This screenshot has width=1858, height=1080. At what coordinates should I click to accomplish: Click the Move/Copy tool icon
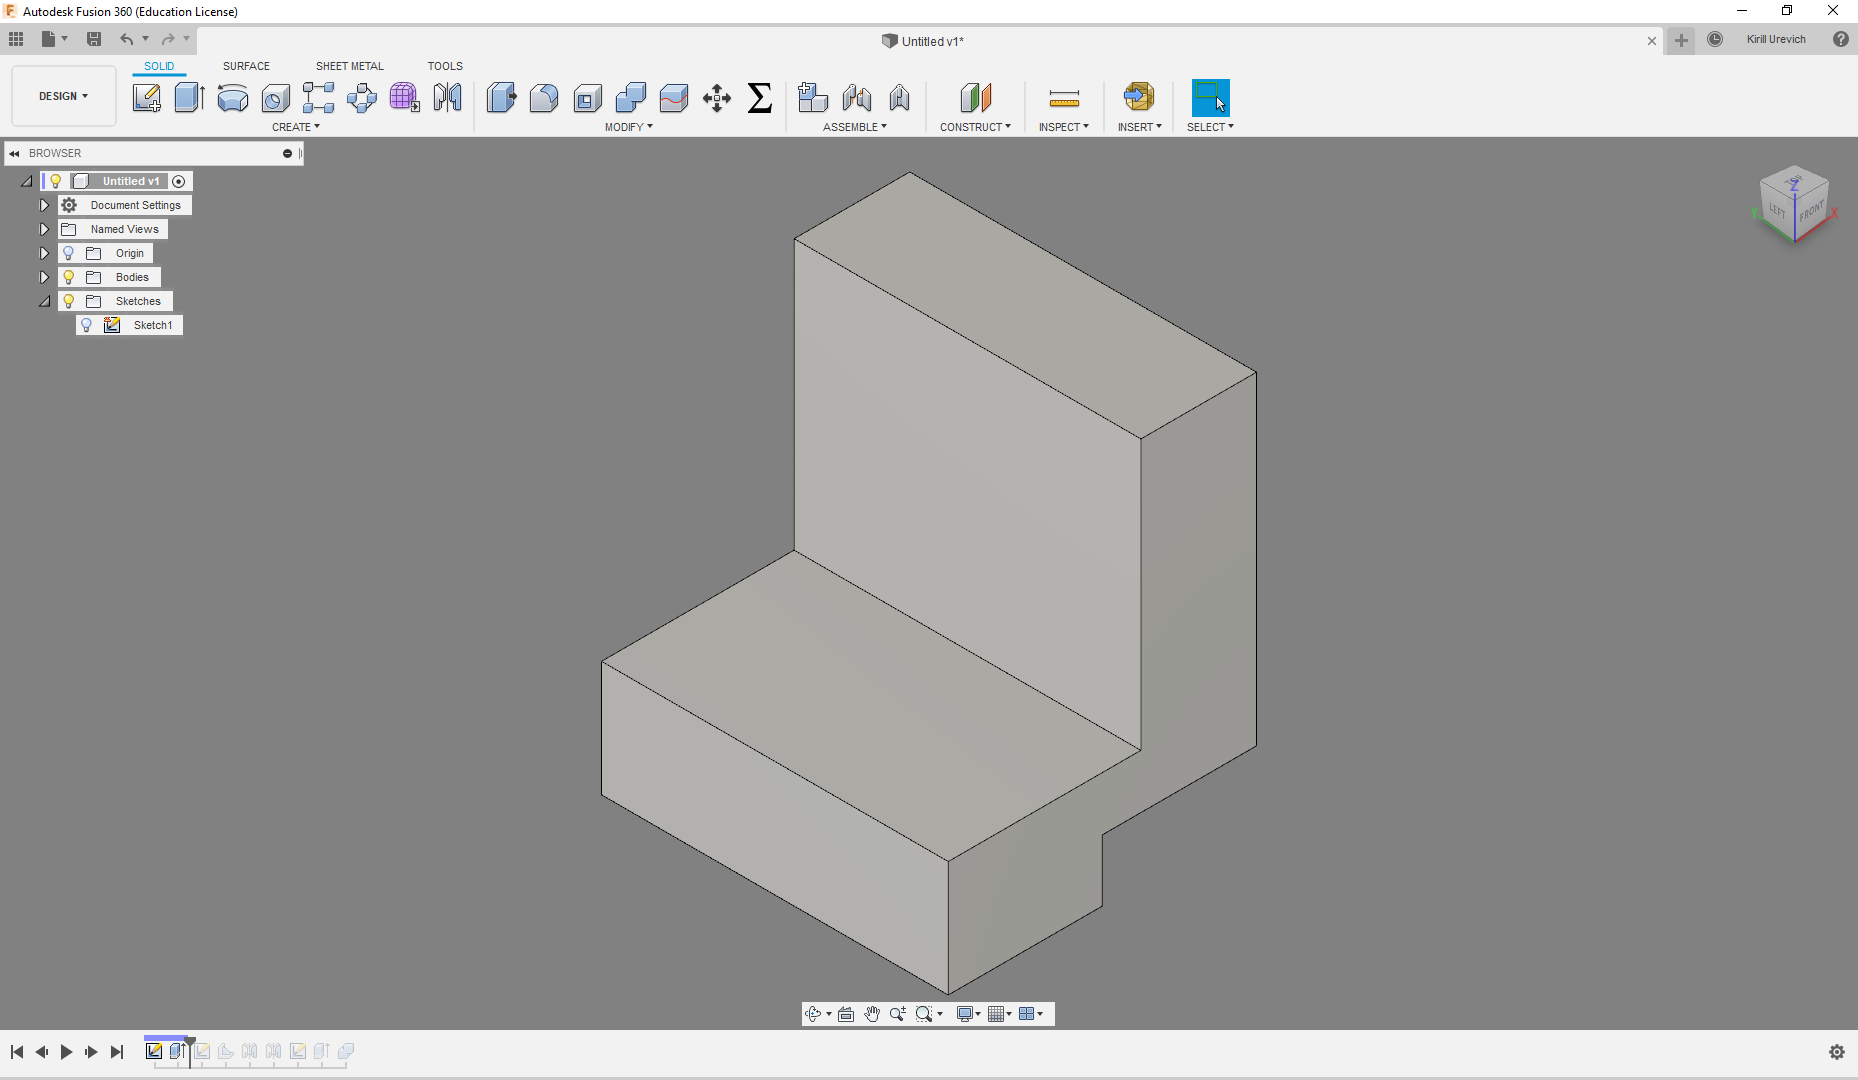point(717,98)
